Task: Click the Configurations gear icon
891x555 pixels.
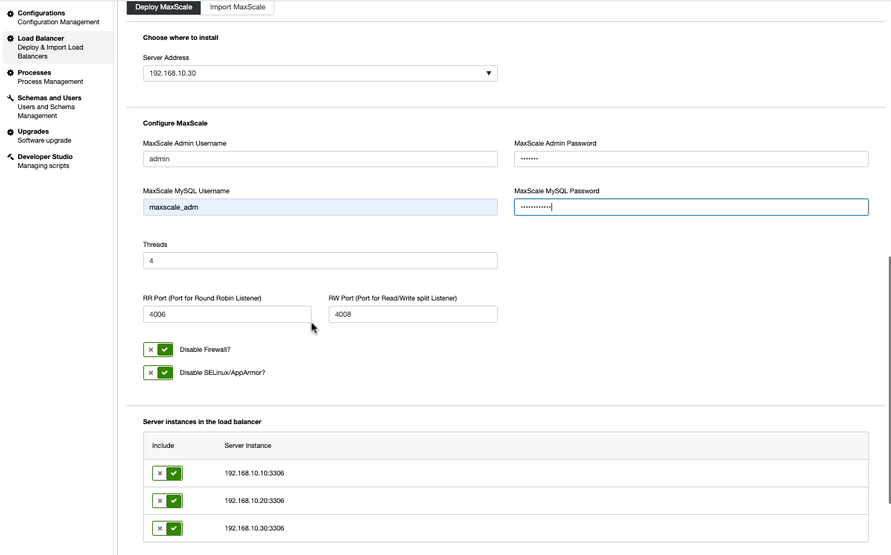Action: [x=10, y=13]
